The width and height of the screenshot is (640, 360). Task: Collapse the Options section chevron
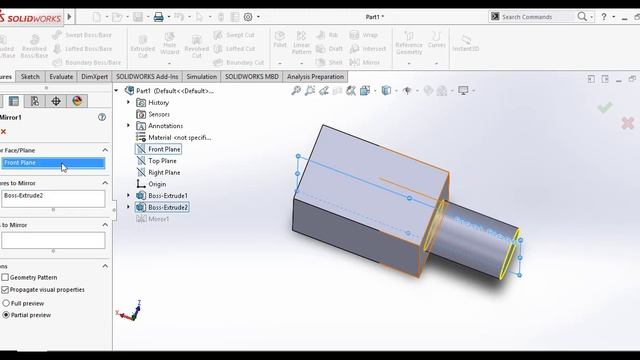click(105, 266)
